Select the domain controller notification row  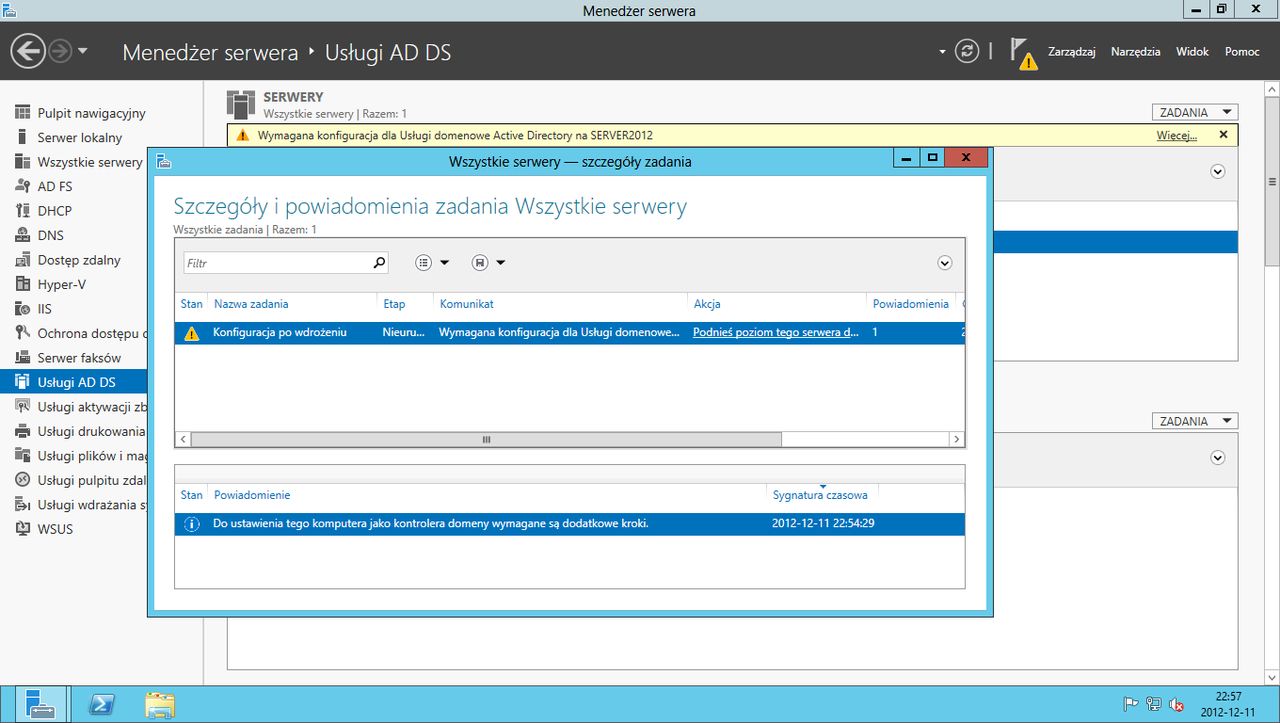[x=570, y=523]
